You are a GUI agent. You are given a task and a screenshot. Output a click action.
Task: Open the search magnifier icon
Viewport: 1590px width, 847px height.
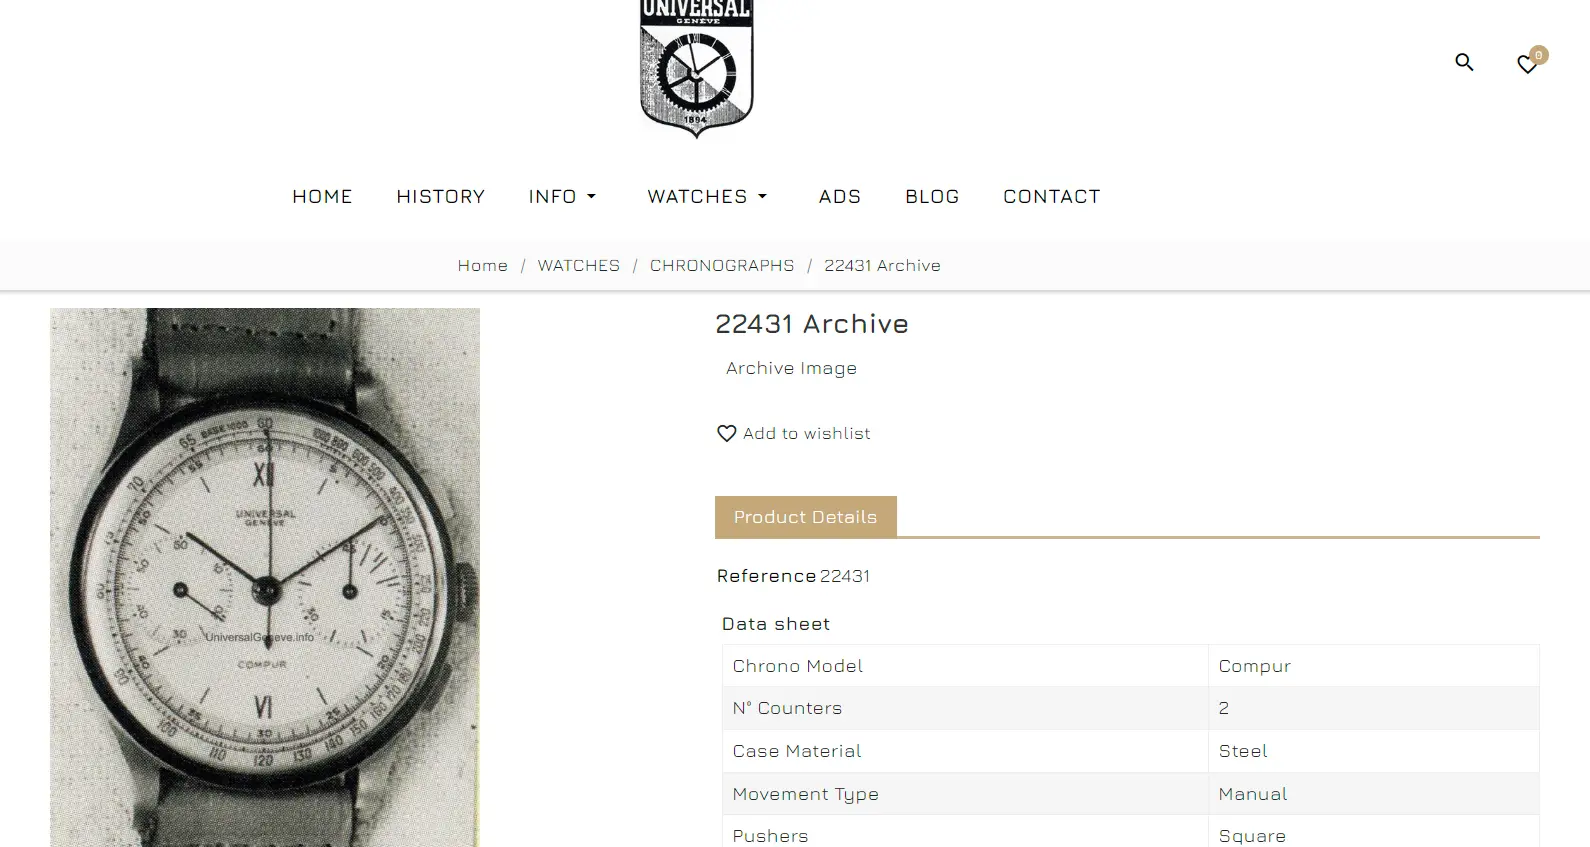click(1464, 62)
